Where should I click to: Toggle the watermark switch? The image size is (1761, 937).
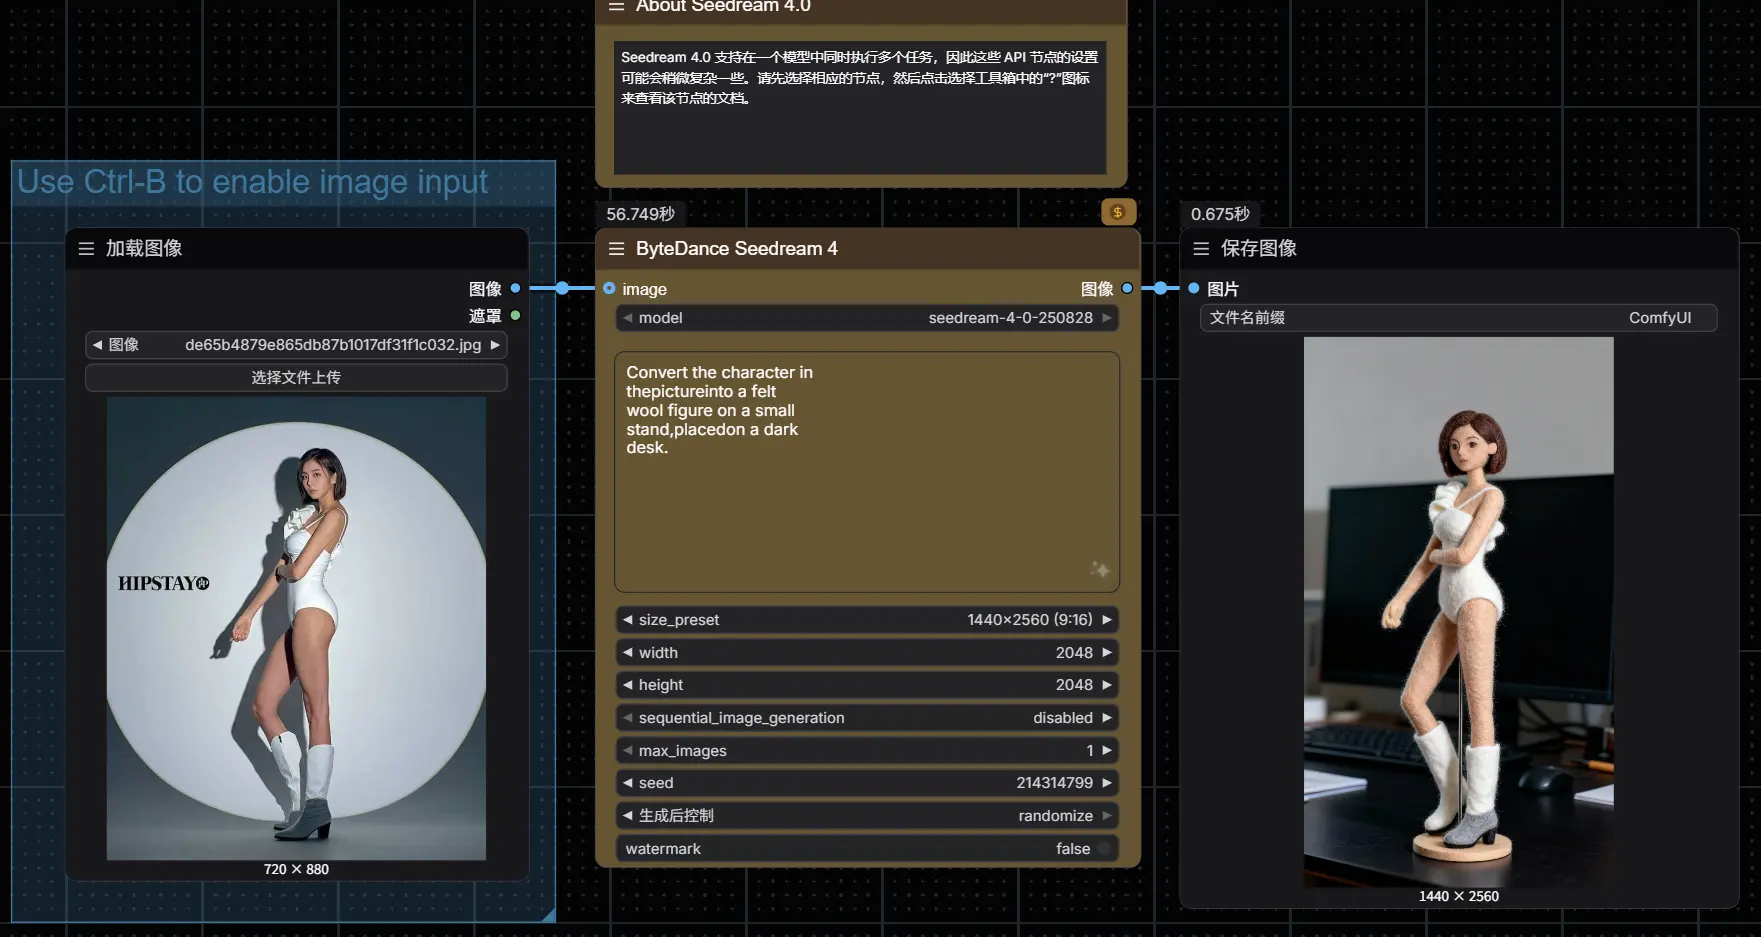pyautogui.click(x=1103, y=849)
